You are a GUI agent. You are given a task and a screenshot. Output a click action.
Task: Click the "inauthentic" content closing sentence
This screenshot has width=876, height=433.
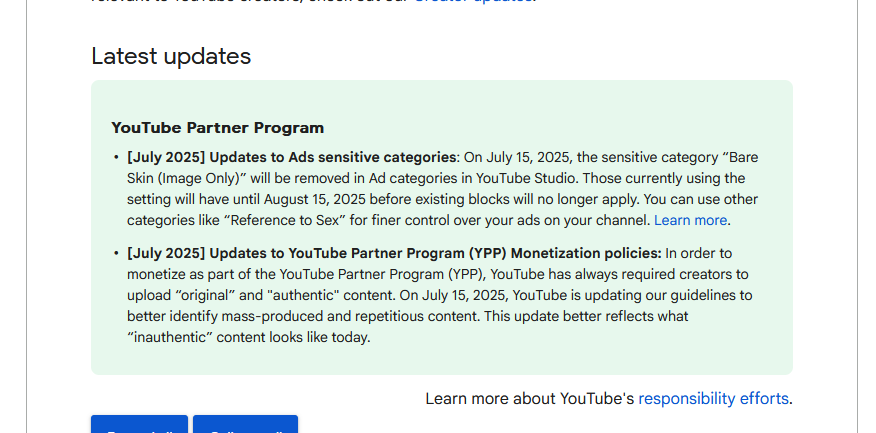(249, 337)
